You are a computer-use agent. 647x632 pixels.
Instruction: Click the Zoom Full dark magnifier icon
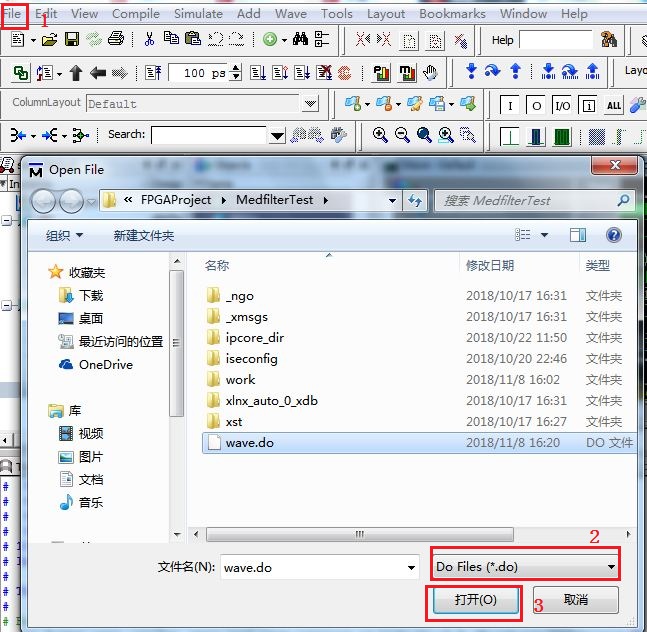click(424, 134)
